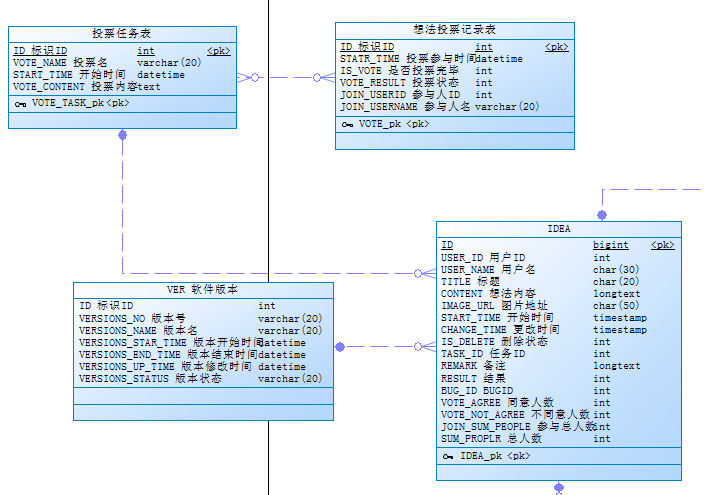Click USER_ID 用户ID column in IDEA

(x=483, y=258)
